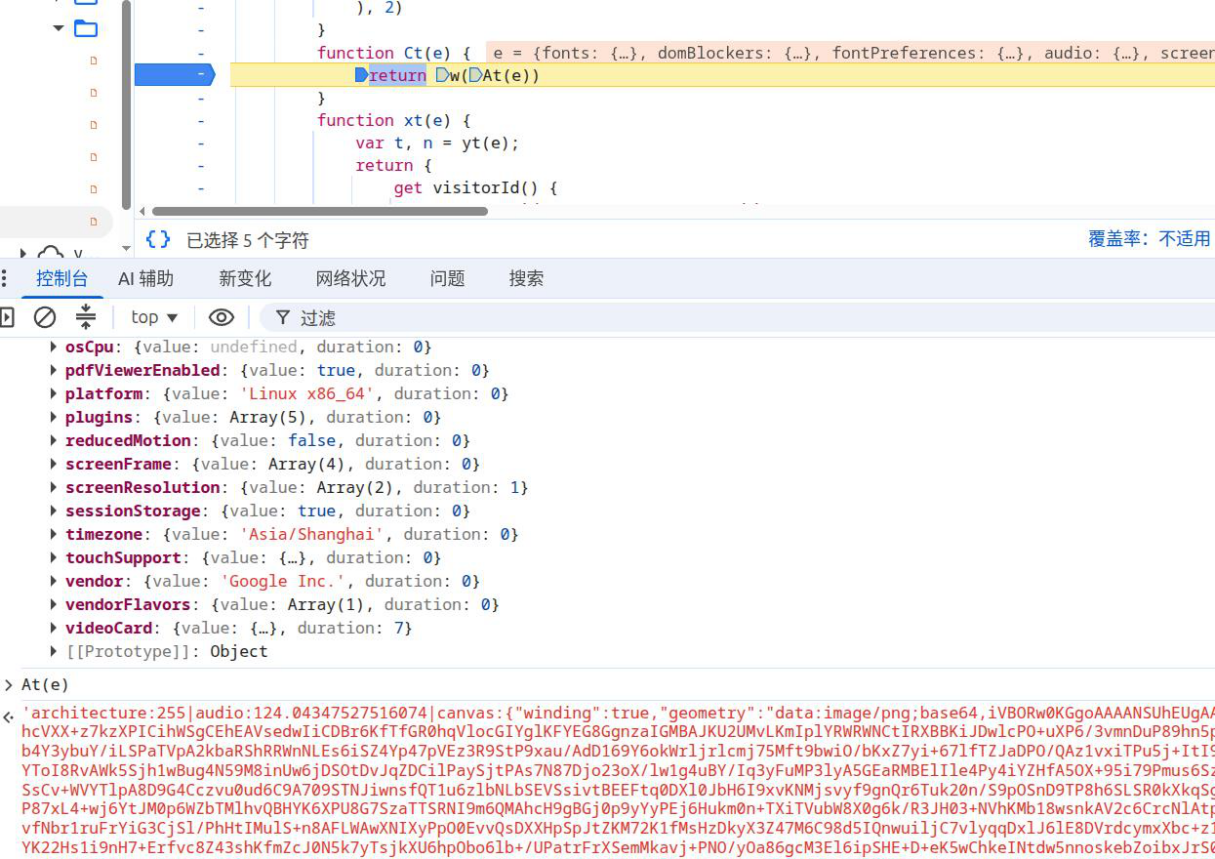Expand the osCpu property
Image resolution: width=1215 pixels, height=859 pixels.
pyautogui.click(x=53, y=347)
